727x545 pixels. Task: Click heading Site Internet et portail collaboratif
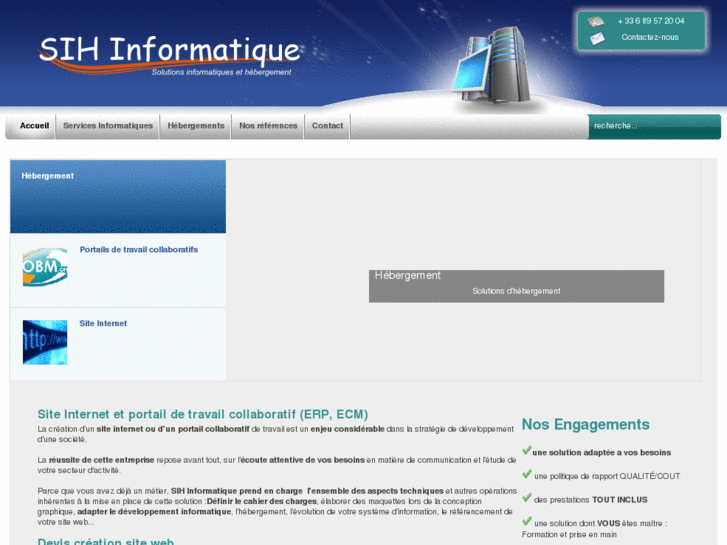click(x=203, y=414)
